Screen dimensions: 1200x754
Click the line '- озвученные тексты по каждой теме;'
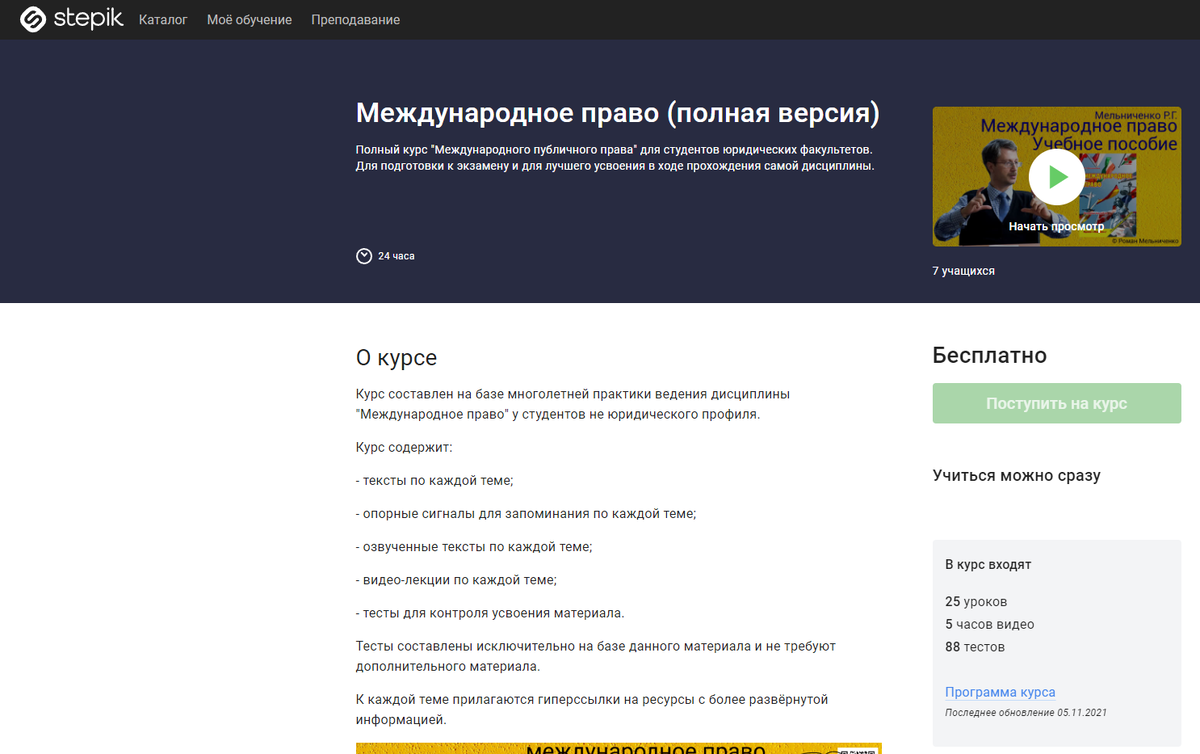(x=475, y=547)
